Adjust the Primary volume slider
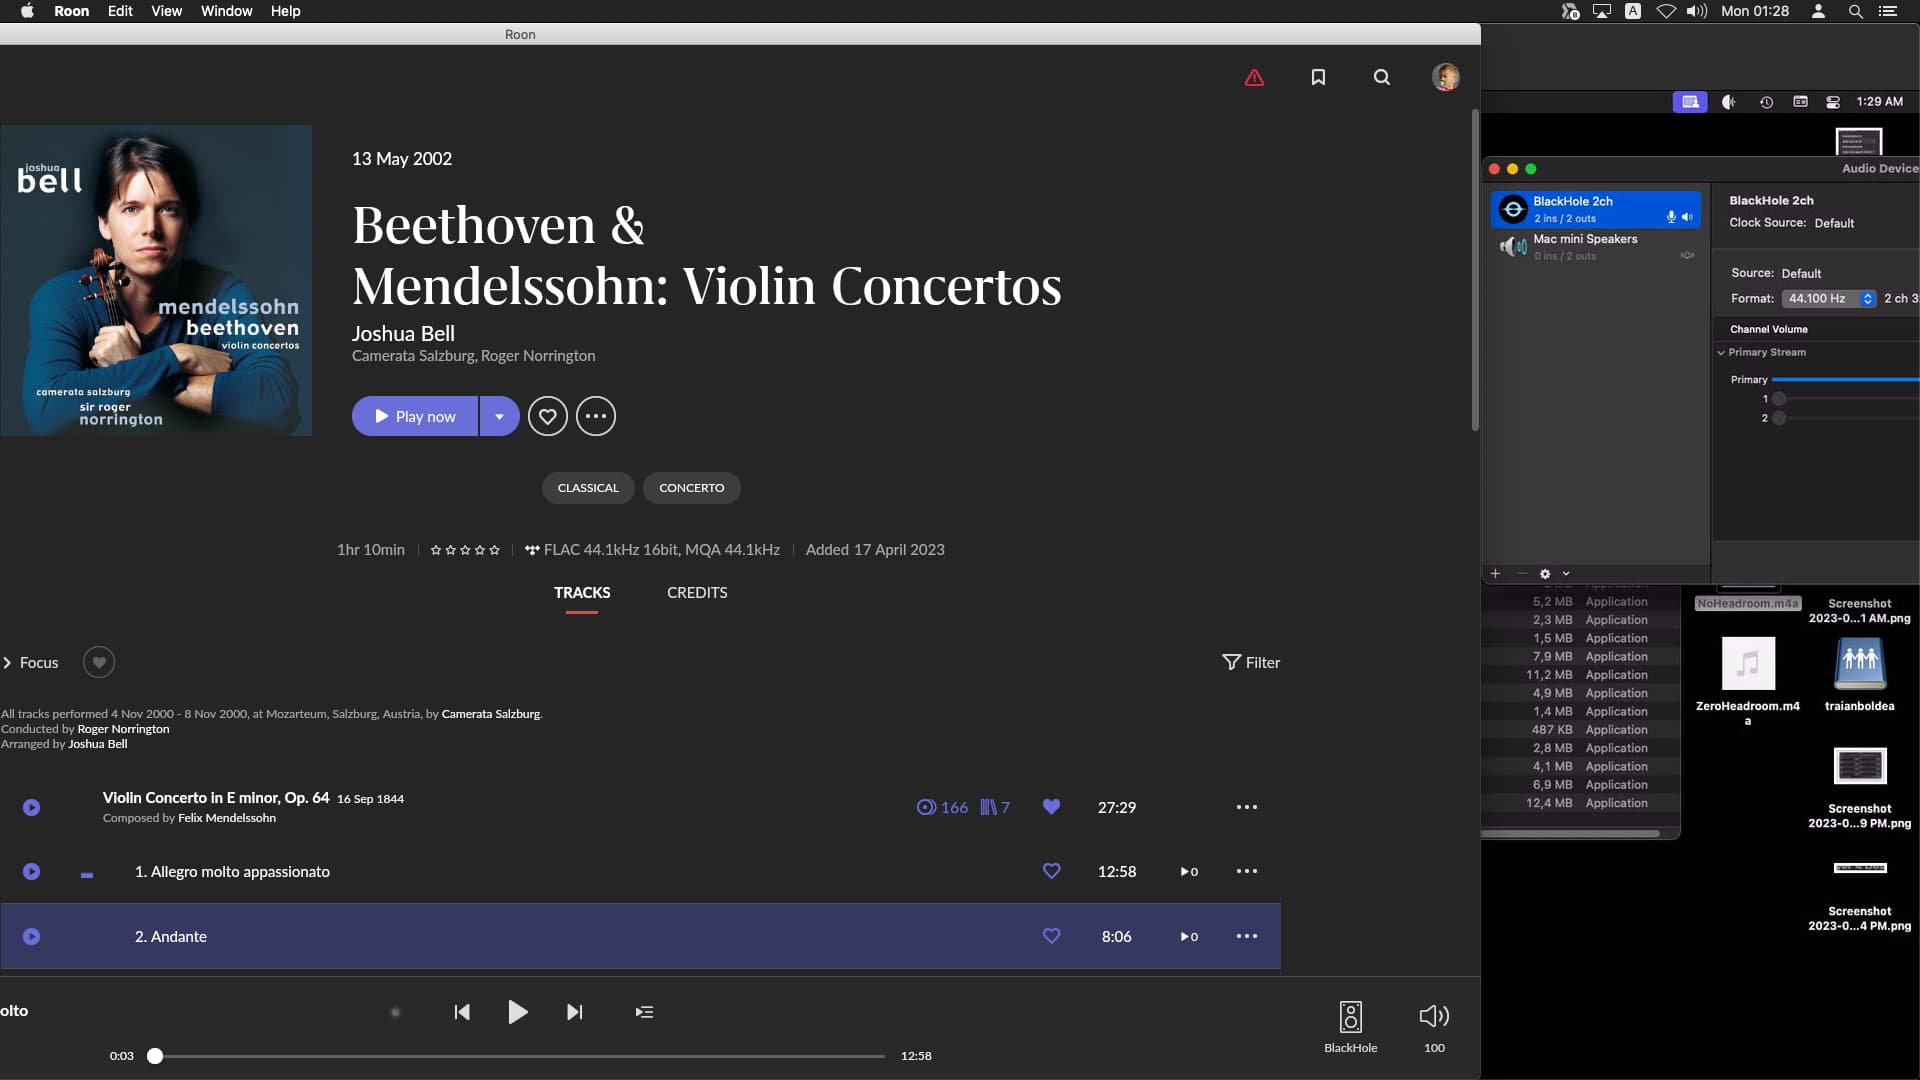The image size is (1920, 1080). [1845, 380]
